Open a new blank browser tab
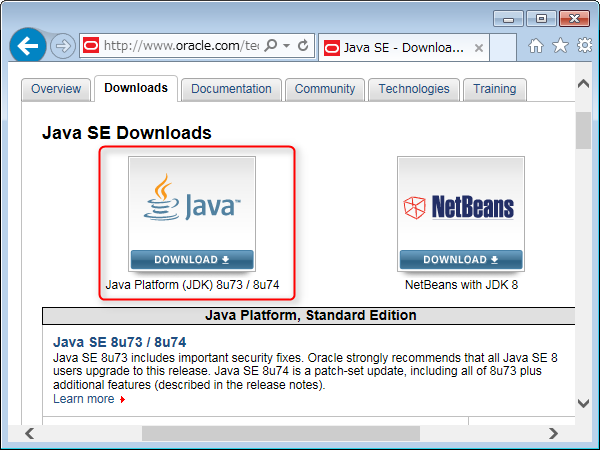Viewport: 600px width, 450px height. pos(503,47)
